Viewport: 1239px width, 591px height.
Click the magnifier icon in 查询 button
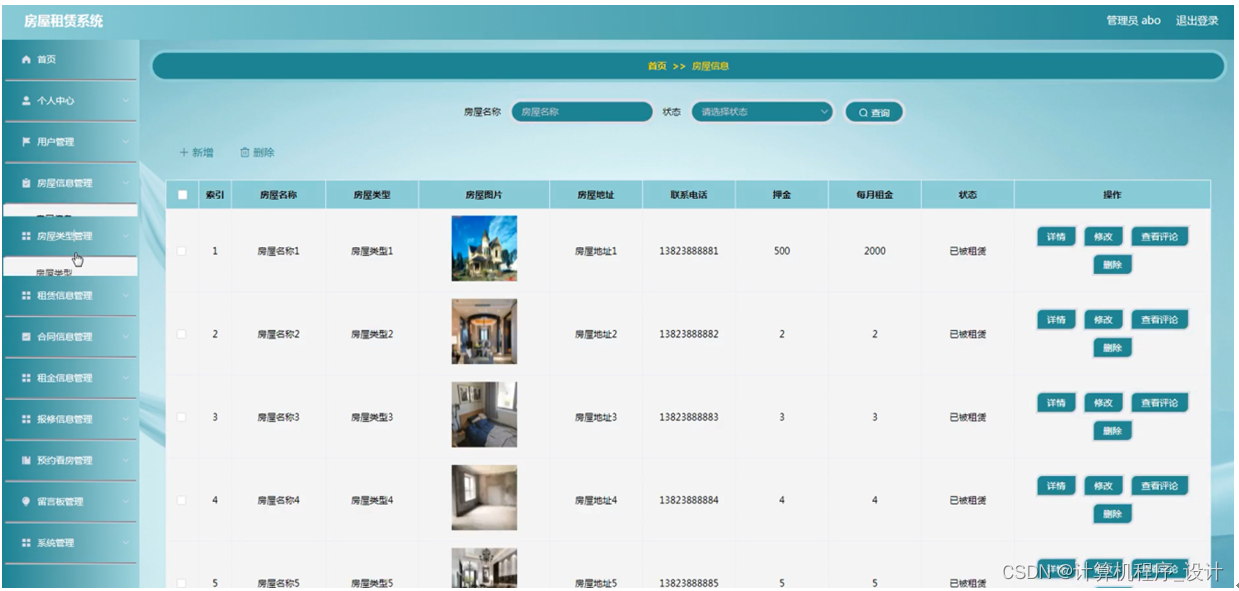tap(863, 113)
